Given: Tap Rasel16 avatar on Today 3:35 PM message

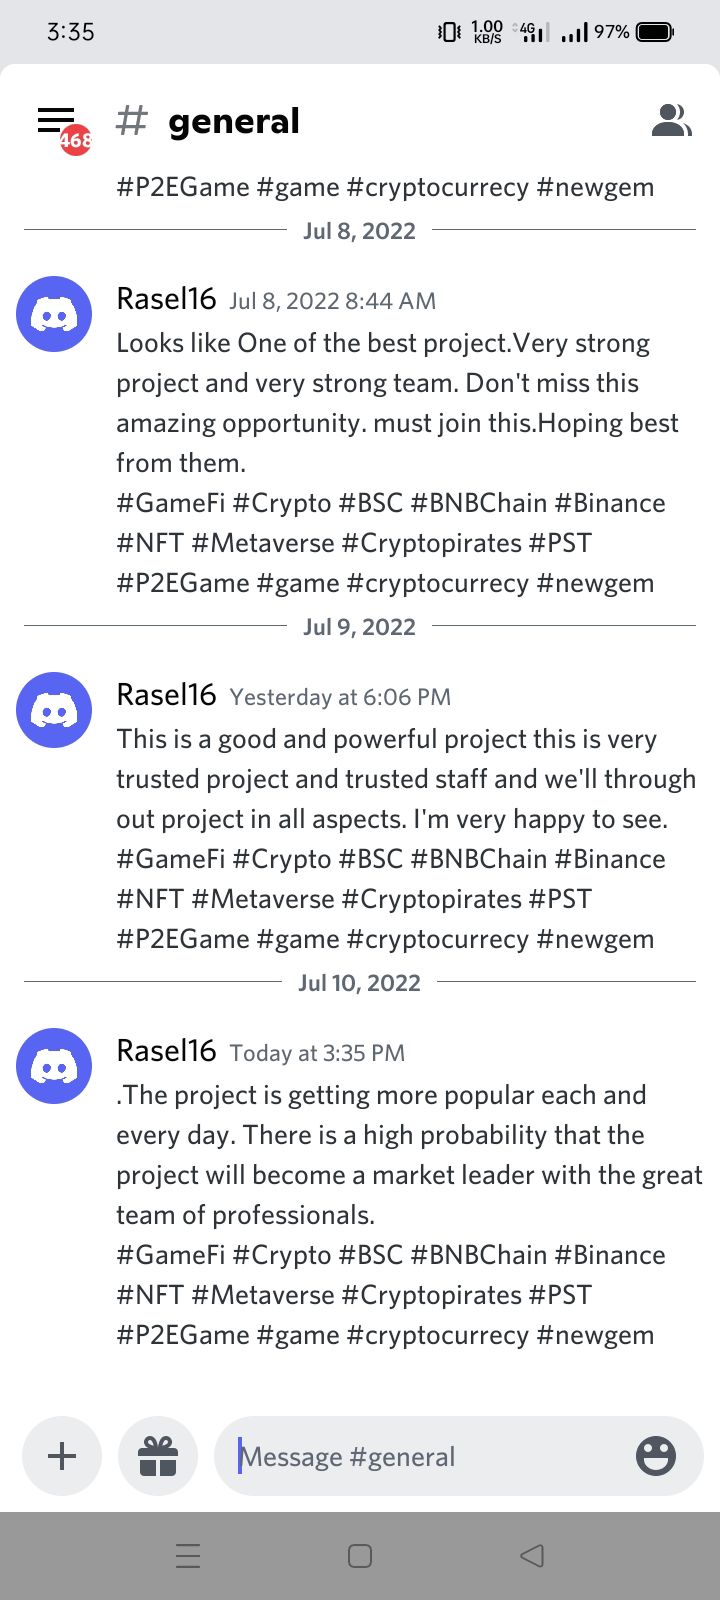Looking at the screenshot, I should coord(54,1066).
